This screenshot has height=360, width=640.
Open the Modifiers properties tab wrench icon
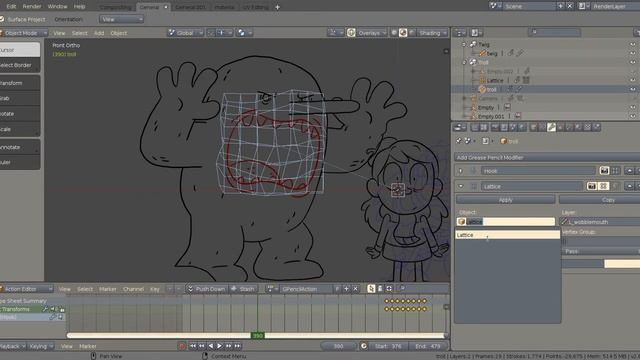pyautogui.click(x=551, y=127)
